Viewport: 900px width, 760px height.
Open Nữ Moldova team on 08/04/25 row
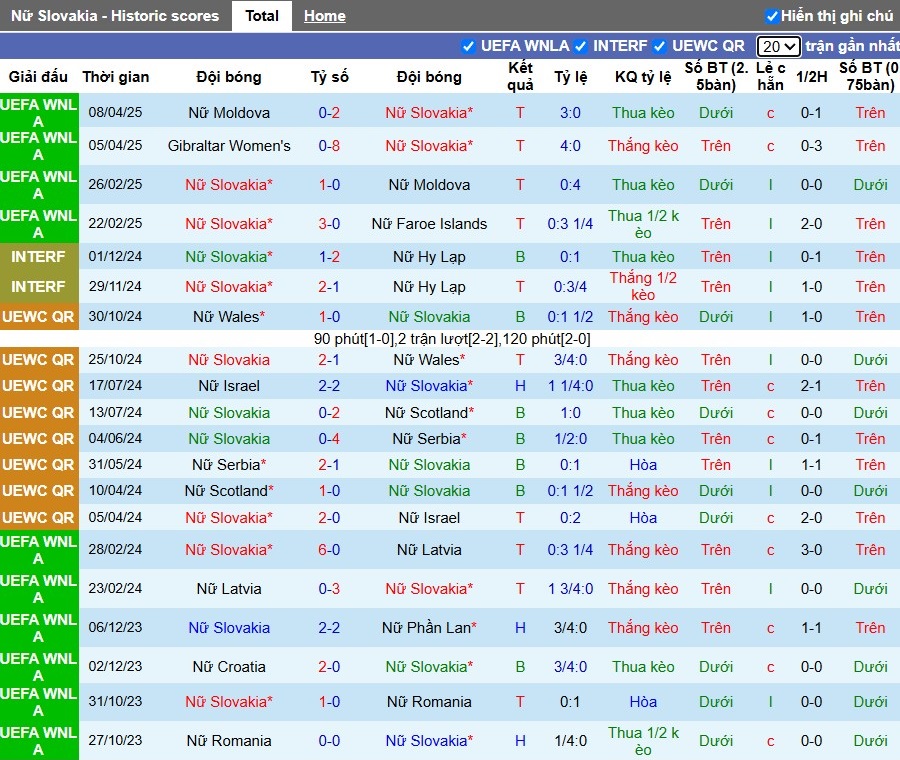[229, 113]
